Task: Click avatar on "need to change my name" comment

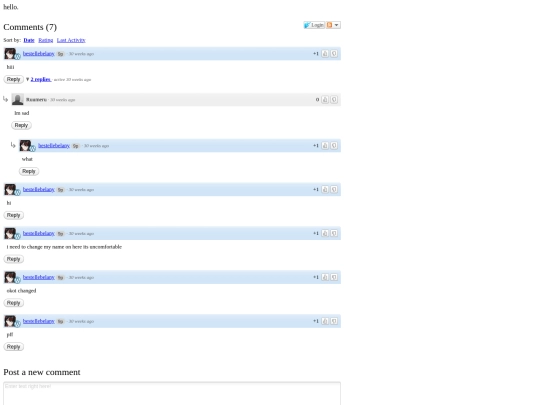Action: (10, 233)
